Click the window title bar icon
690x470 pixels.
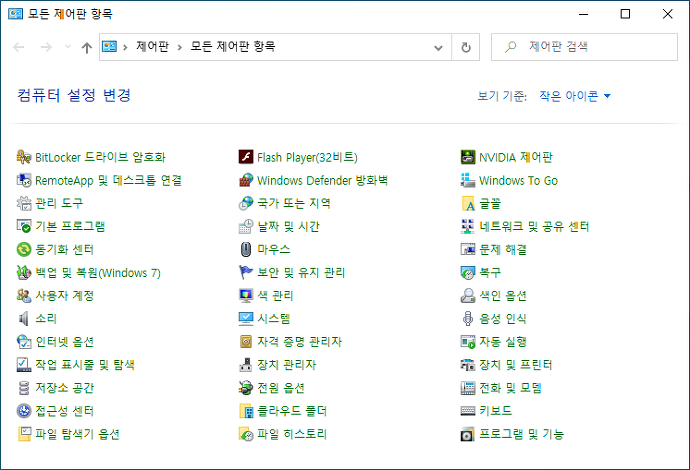(x=15, y=14)
